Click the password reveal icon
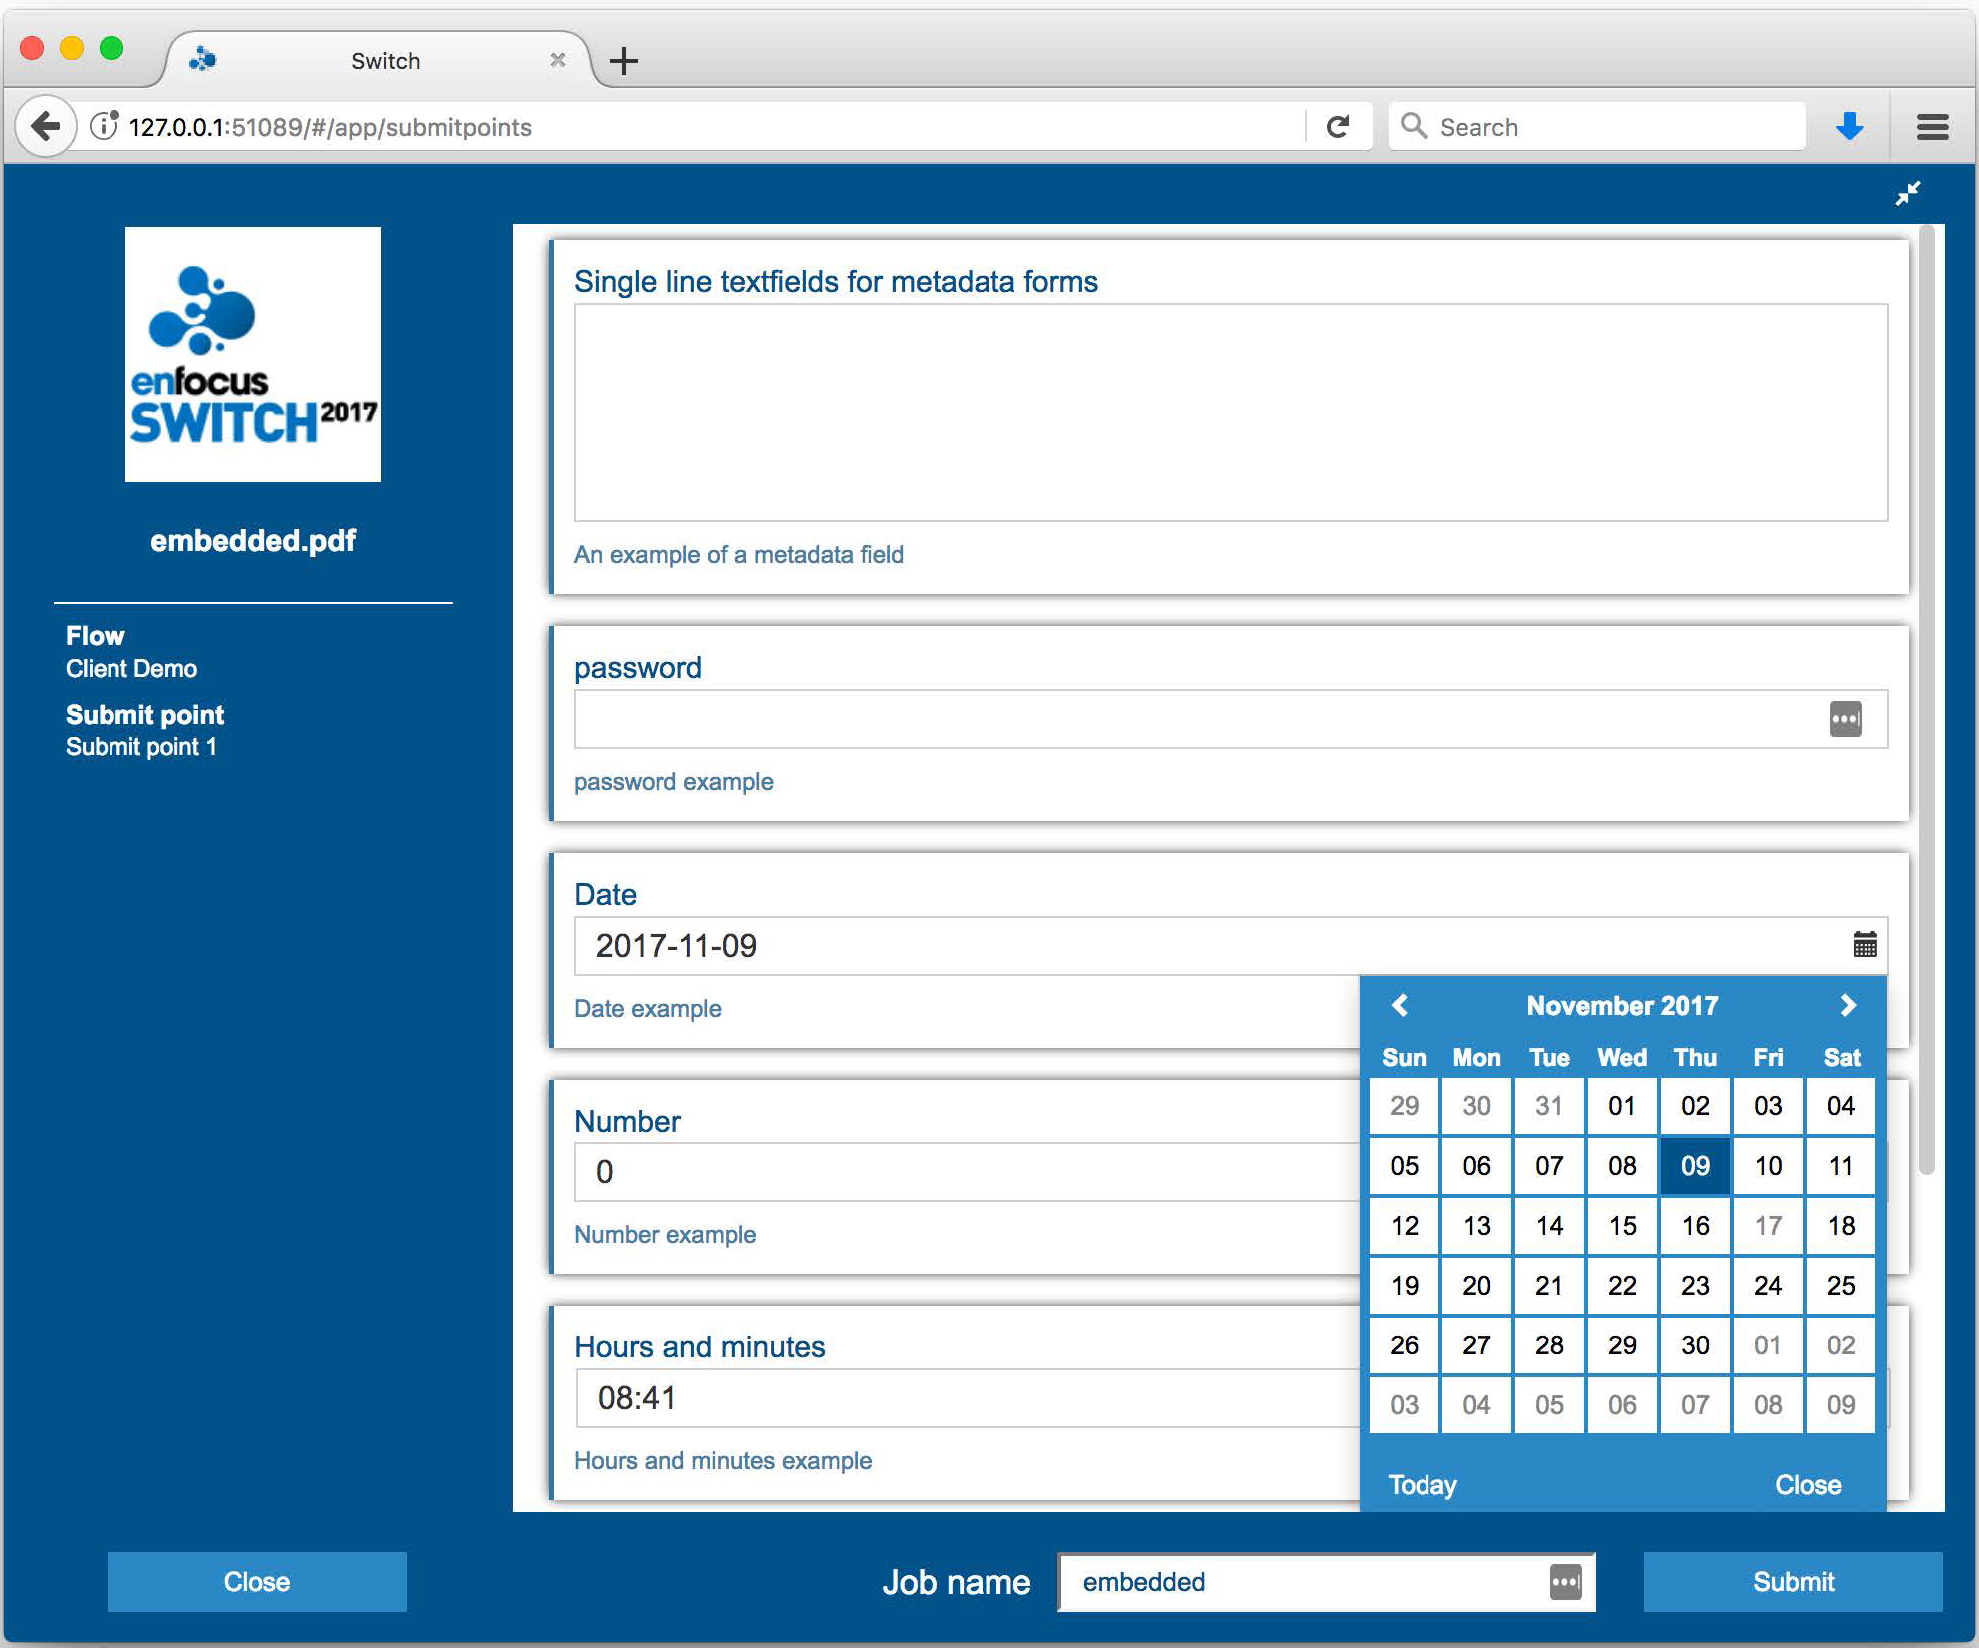This screenshot has height=1648, width=1979. pos(1844,720)
